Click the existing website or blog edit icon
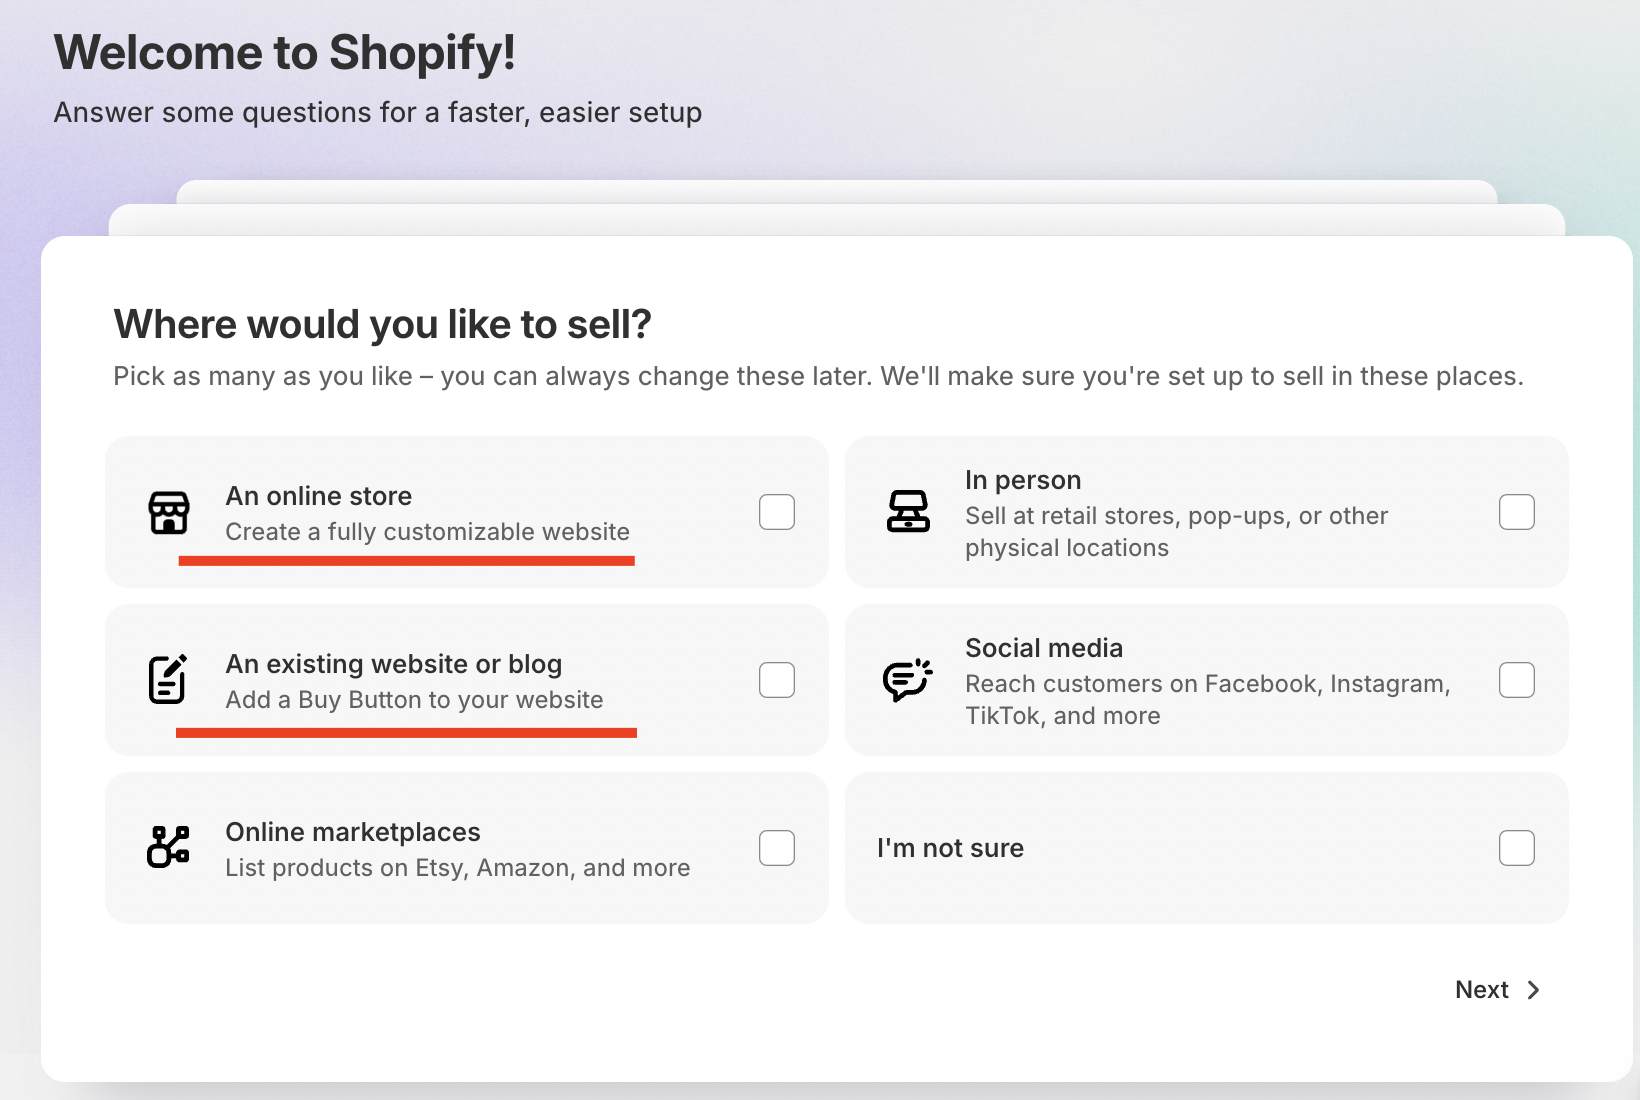 [x=168, y=679]
